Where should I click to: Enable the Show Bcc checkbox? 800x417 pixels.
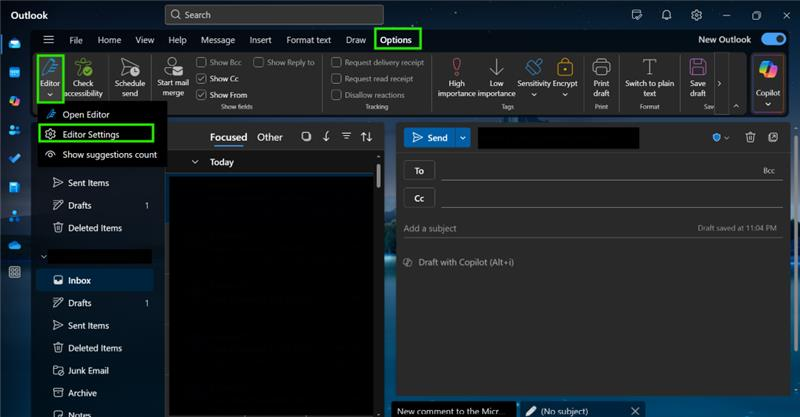tap(202, 62)
